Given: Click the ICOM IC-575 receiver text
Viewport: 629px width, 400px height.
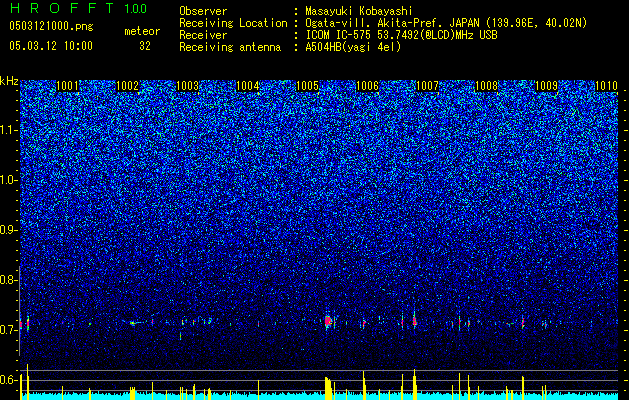Looking at the screenshot, I should 401,35.
